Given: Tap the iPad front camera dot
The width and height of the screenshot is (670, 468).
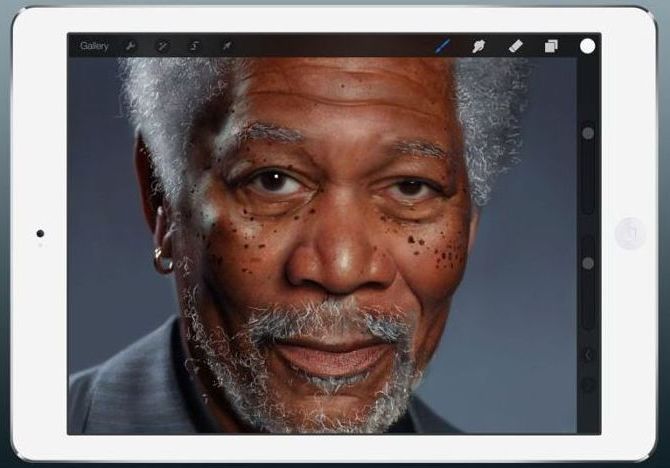Looking at the screenshot, I should coord(40,233).
